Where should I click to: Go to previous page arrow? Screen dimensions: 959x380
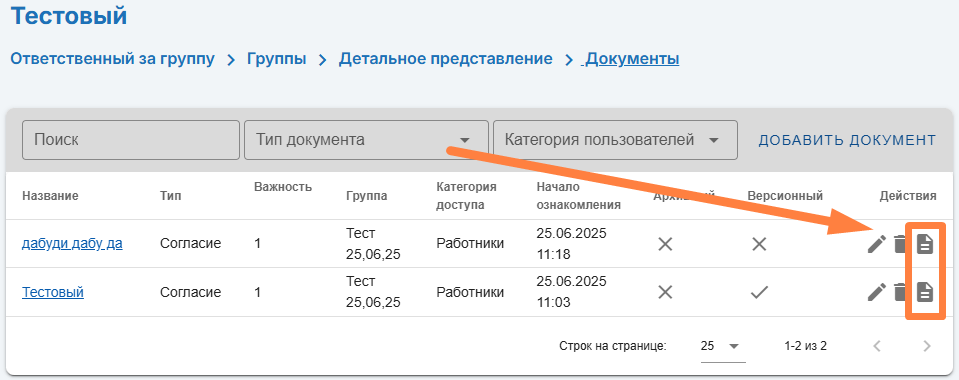(x=877, y=346)
